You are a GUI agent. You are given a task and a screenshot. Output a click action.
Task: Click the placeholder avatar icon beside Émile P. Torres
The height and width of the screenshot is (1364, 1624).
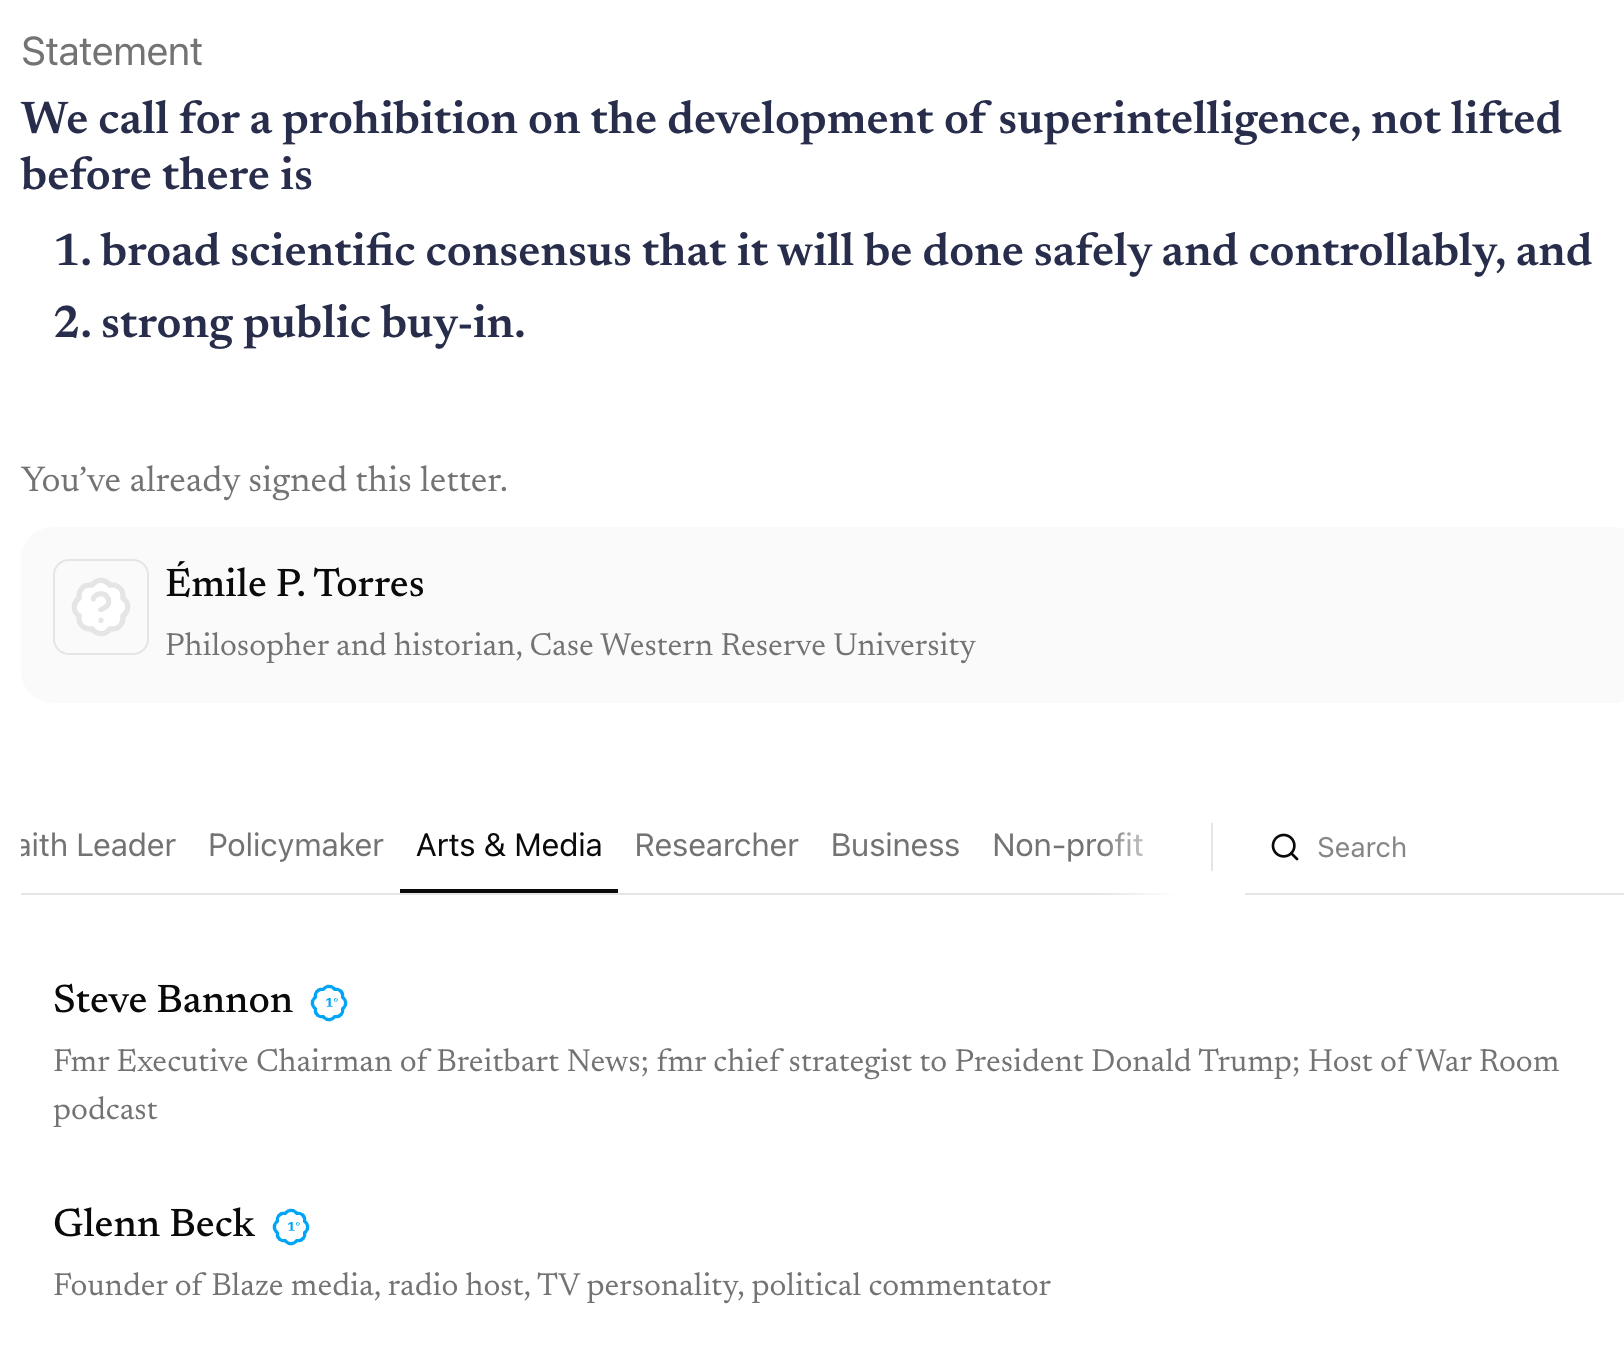pyautogui.click(x=101, y=607)
